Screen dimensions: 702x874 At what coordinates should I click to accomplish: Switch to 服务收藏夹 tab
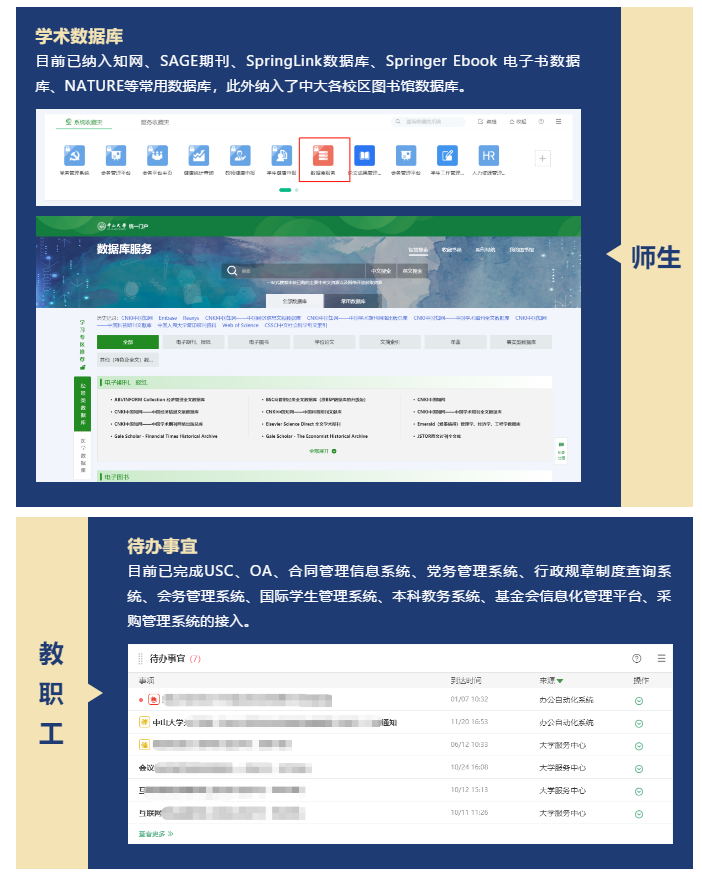[155, 122]
